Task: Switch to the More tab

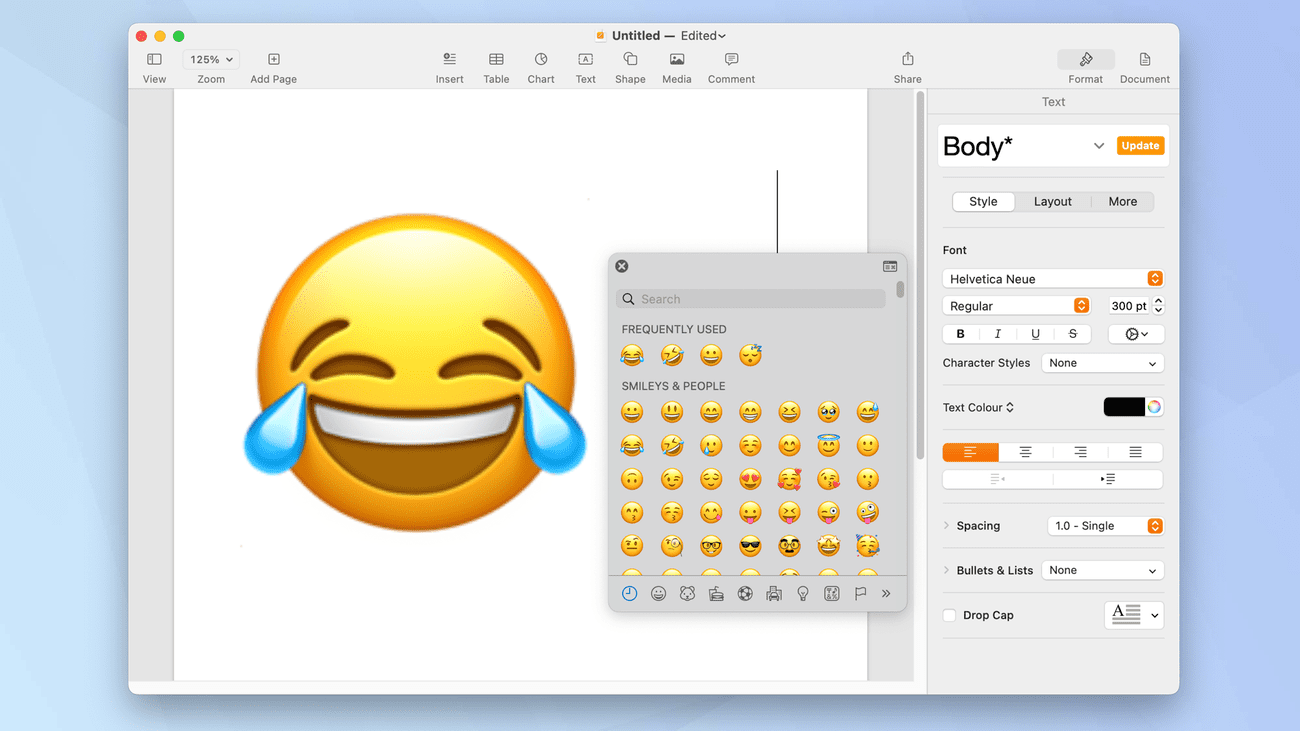Action: 1122,201
